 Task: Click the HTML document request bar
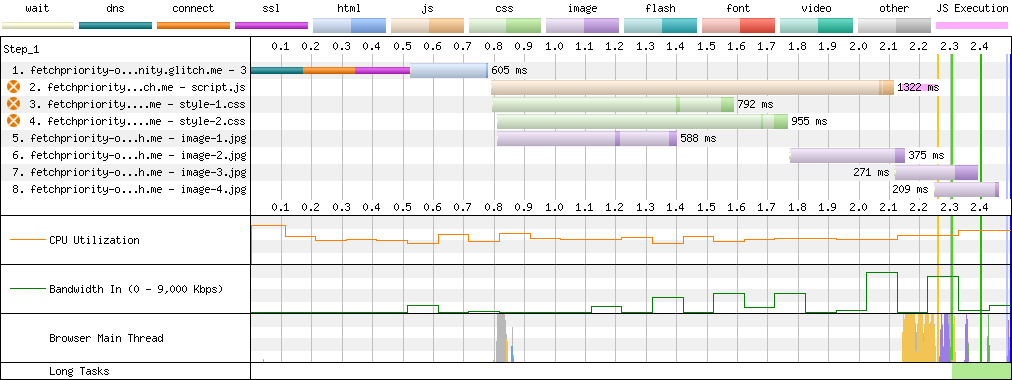point(369,70)
